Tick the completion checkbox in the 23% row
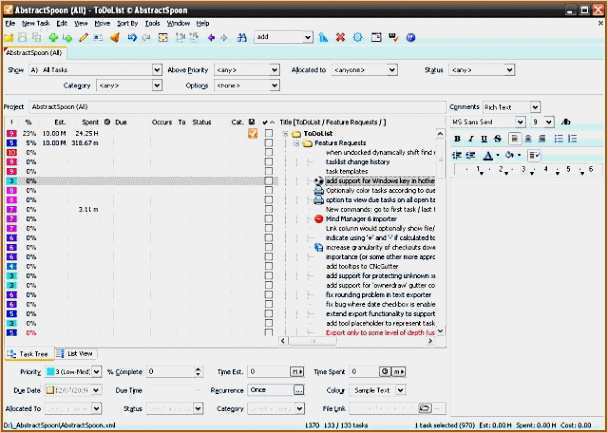 (x=268, y=134)
